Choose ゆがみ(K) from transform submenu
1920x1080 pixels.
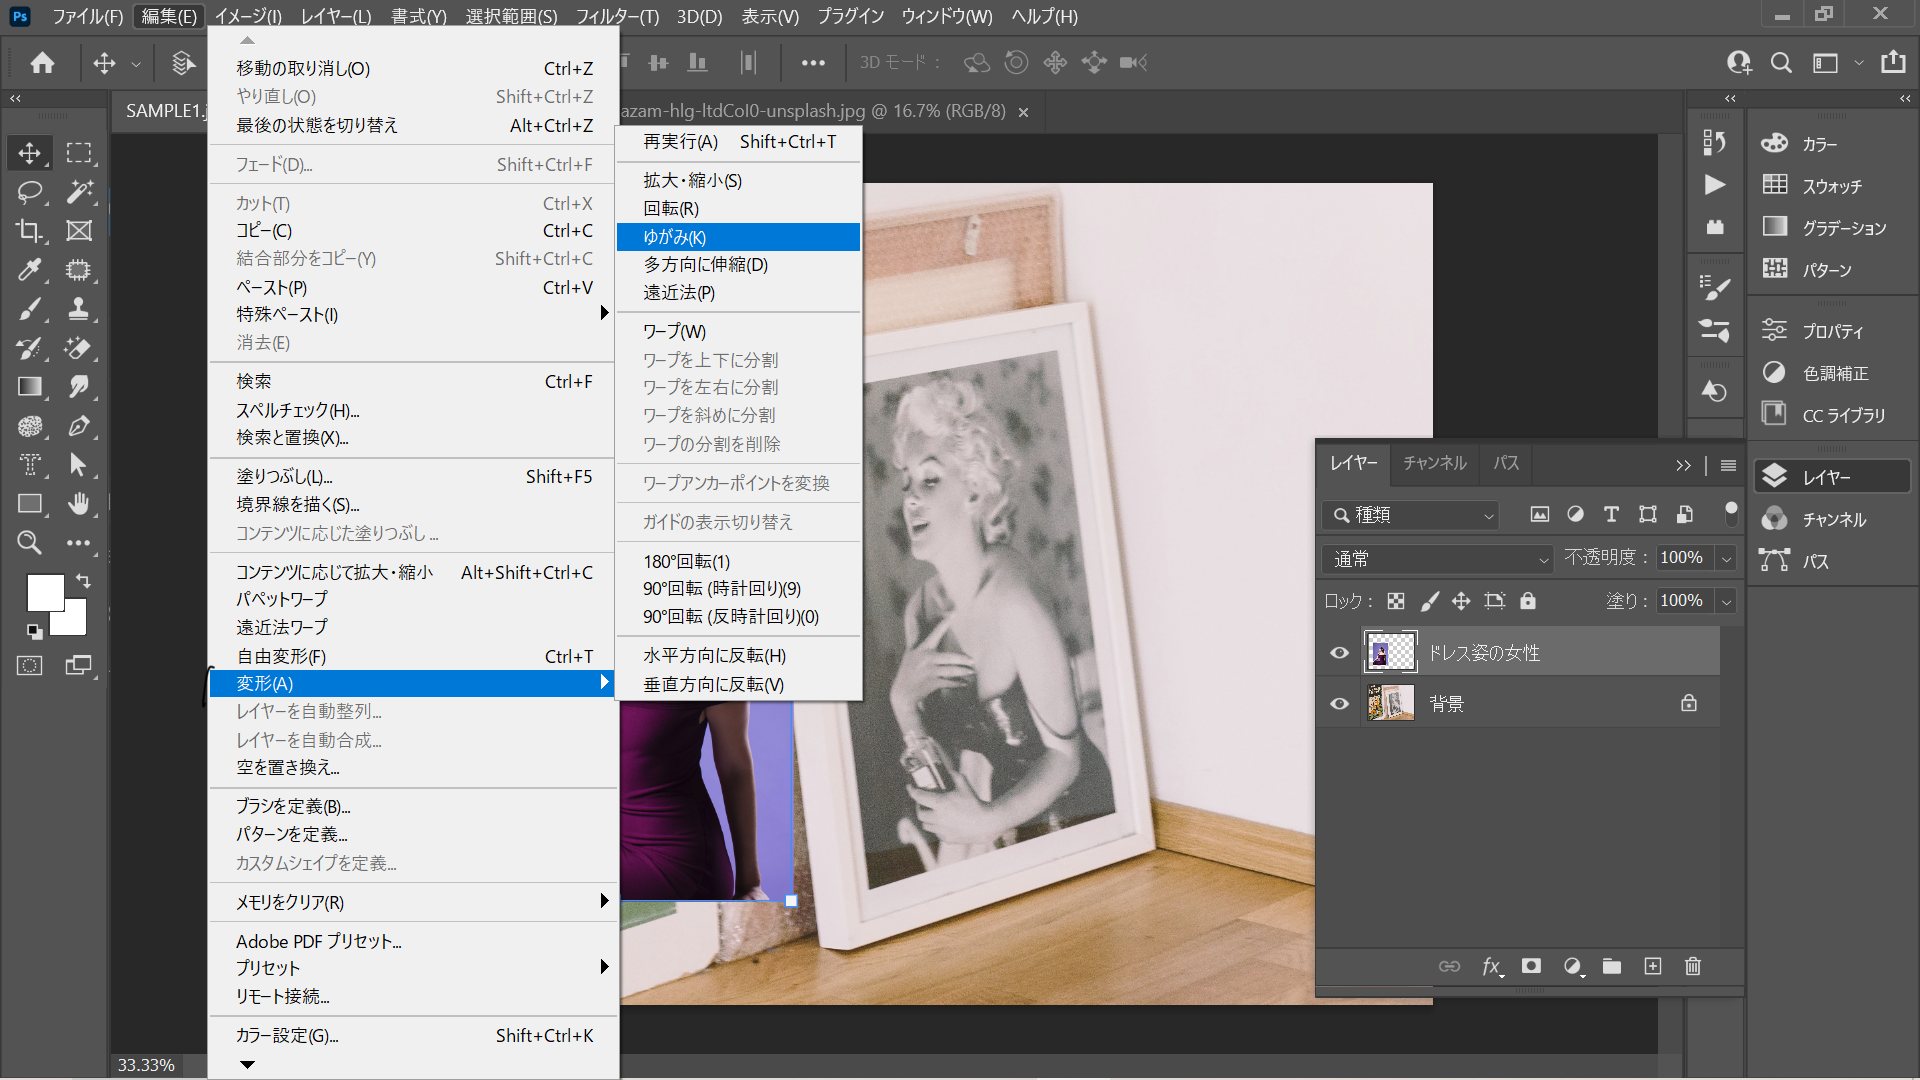738,237
